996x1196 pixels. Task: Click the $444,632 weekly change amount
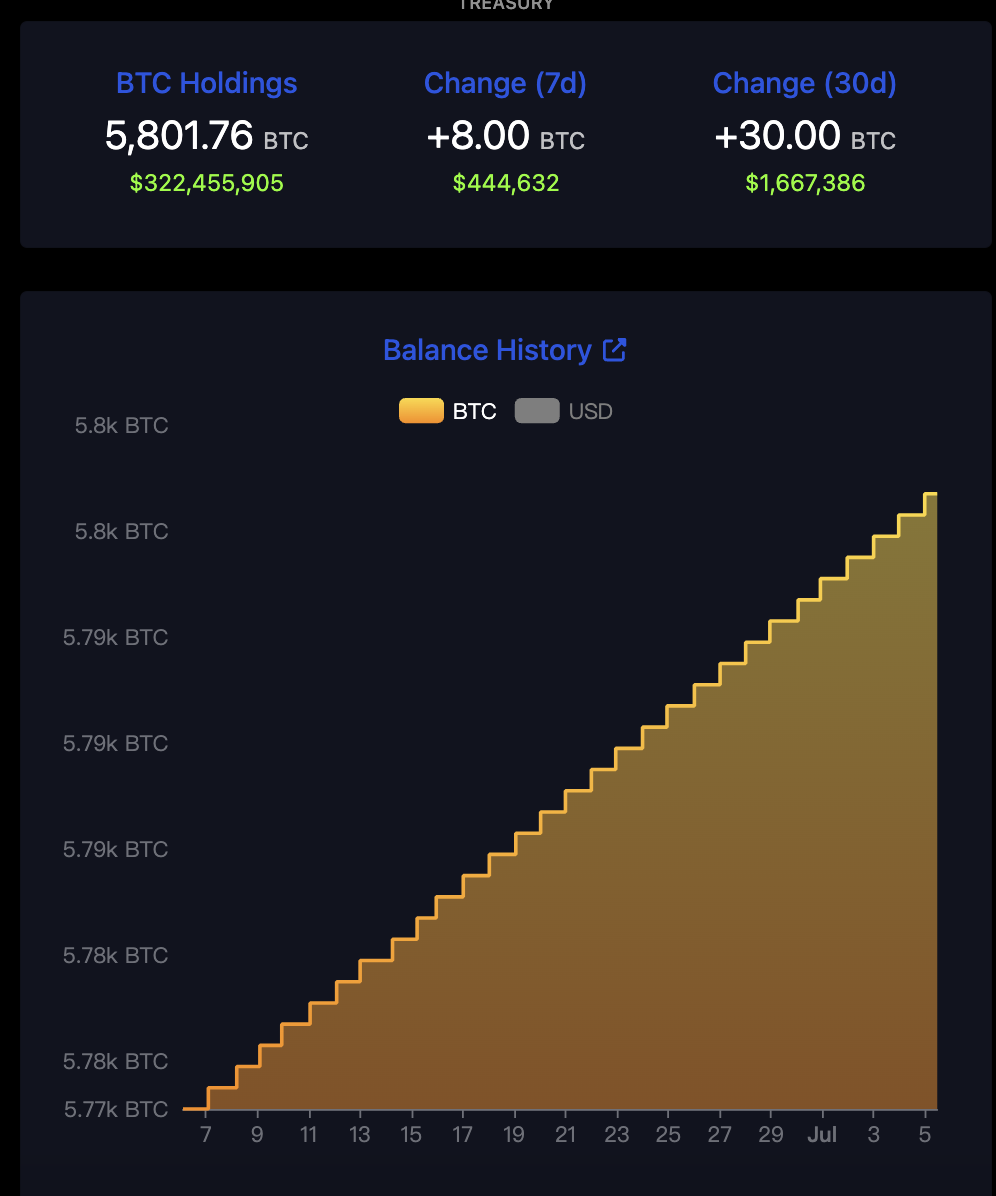tap(505, 183)
